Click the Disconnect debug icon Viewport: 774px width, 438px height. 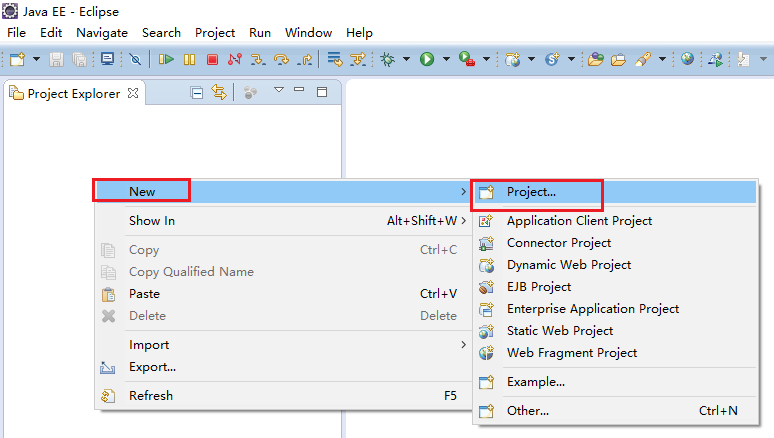pos(235,59)
